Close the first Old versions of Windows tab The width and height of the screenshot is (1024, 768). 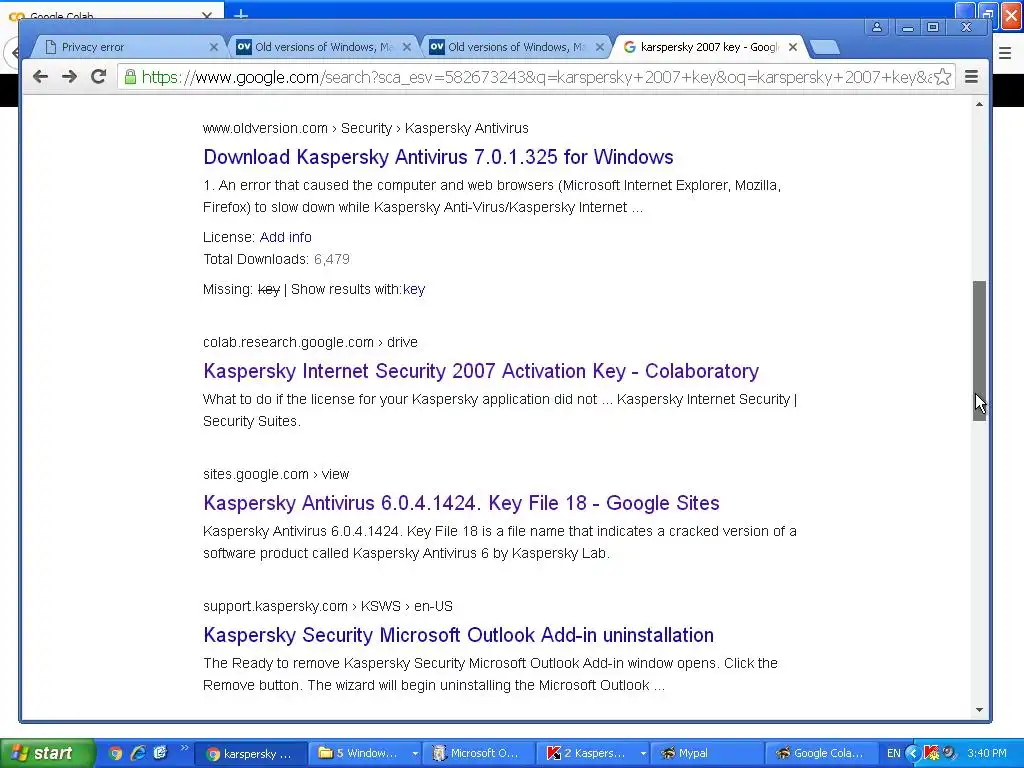(x=407, y=47)
